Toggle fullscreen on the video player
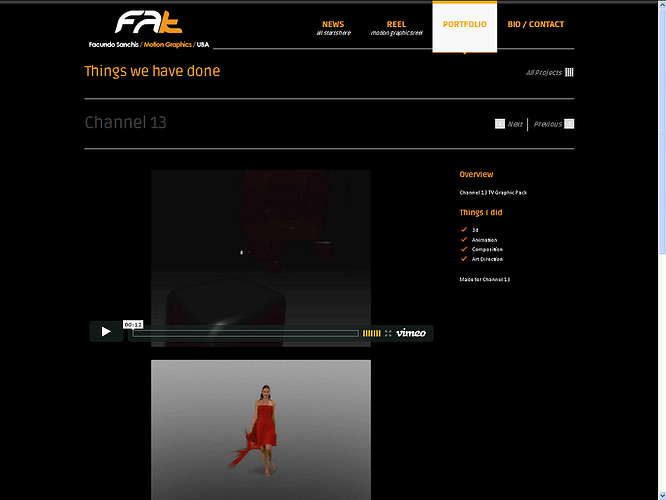 [x=388, y=333]
